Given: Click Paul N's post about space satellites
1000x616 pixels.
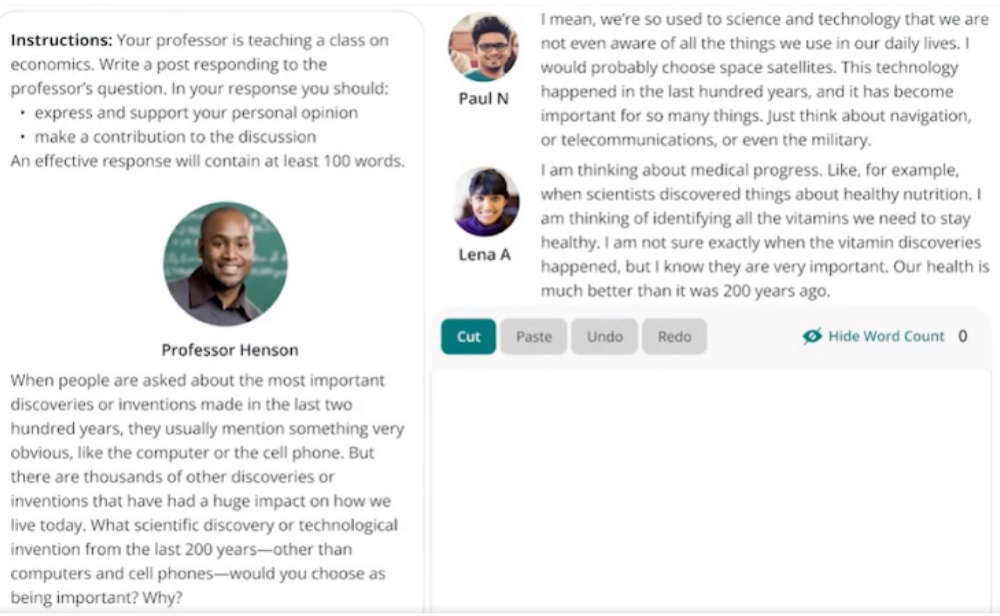Looking at the screenshot, I should 765,79.
